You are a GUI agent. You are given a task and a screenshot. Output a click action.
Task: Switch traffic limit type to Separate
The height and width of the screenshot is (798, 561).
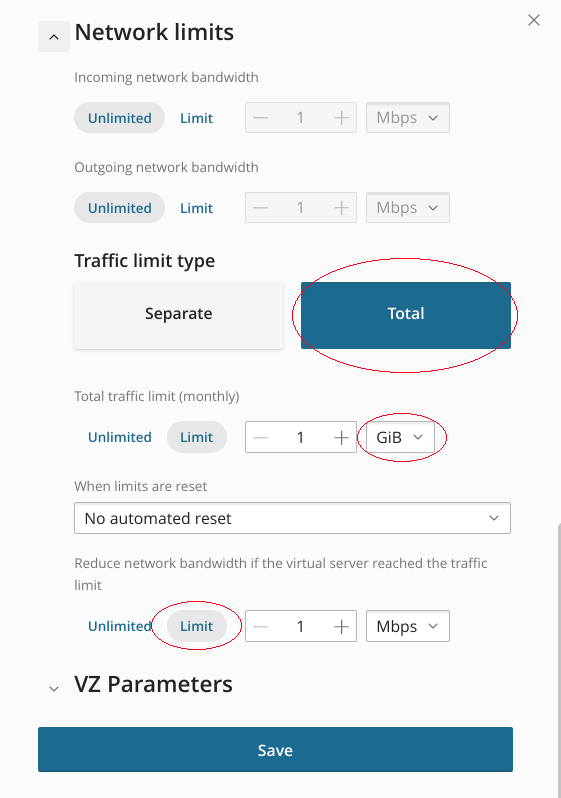pyautogui.click(x=179, y=316)
